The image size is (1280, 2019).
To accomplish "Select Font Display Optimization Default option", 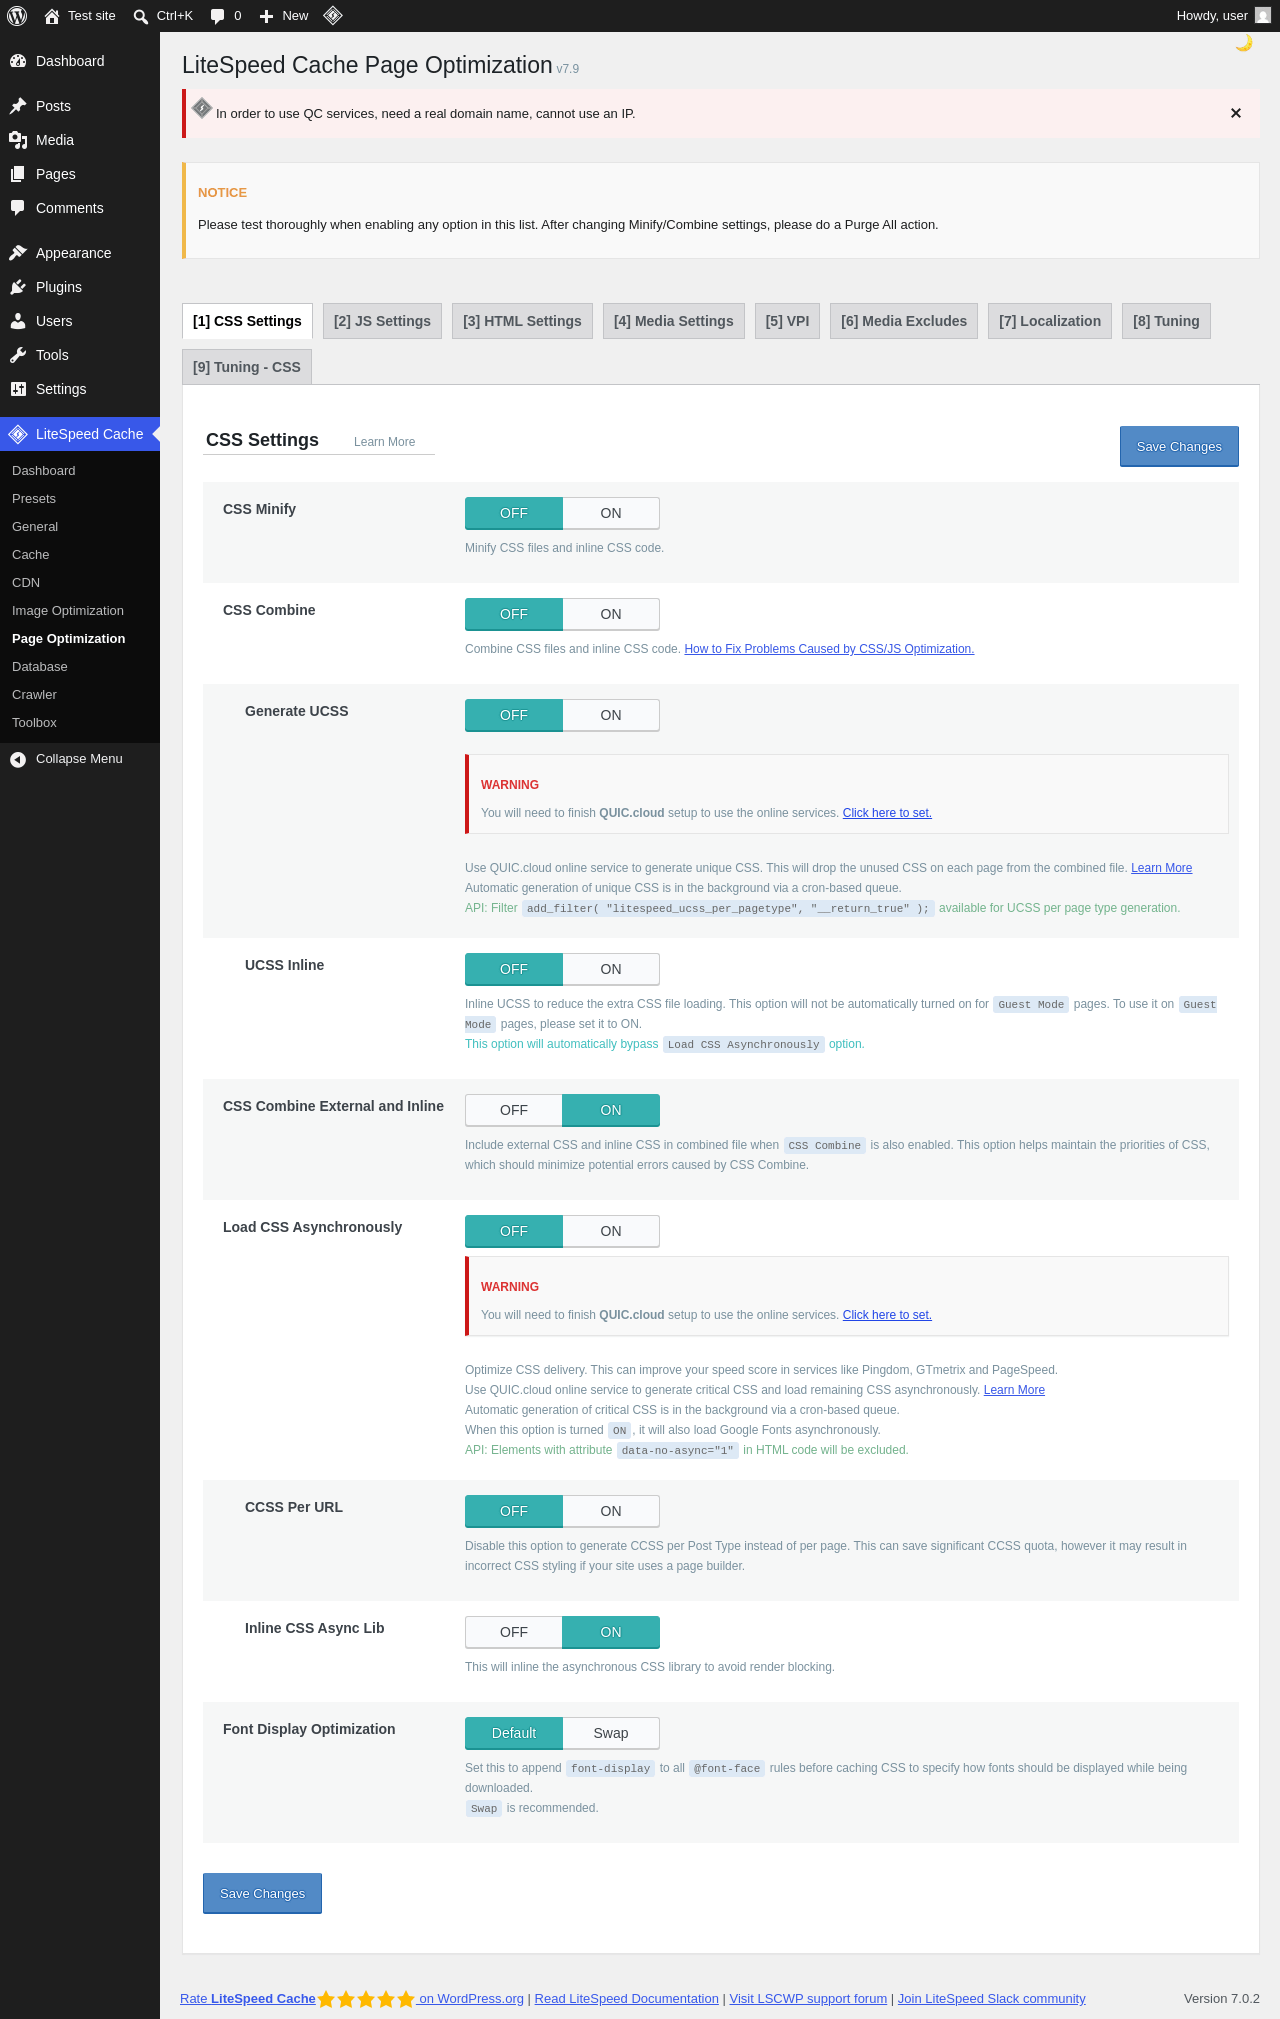I will (x=514, y=1733).
